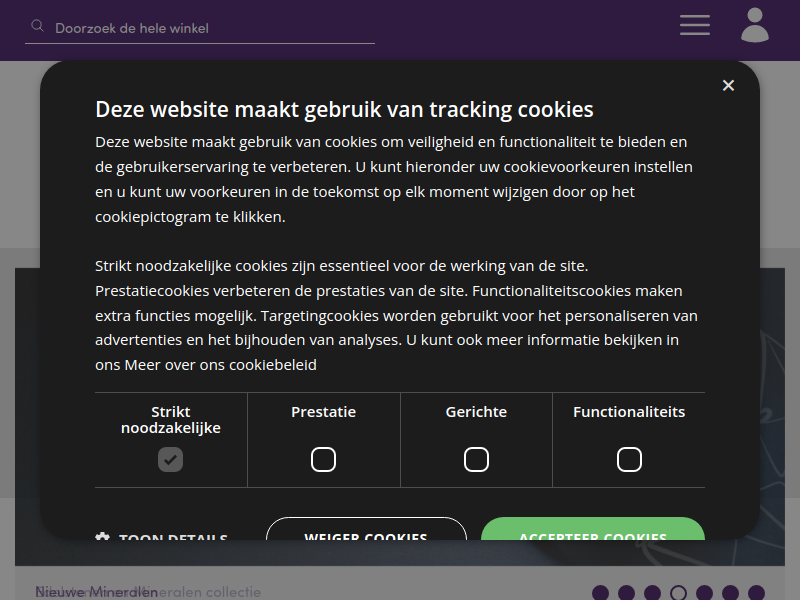
Task: Click the search magnifier icon
Action: 37,26
